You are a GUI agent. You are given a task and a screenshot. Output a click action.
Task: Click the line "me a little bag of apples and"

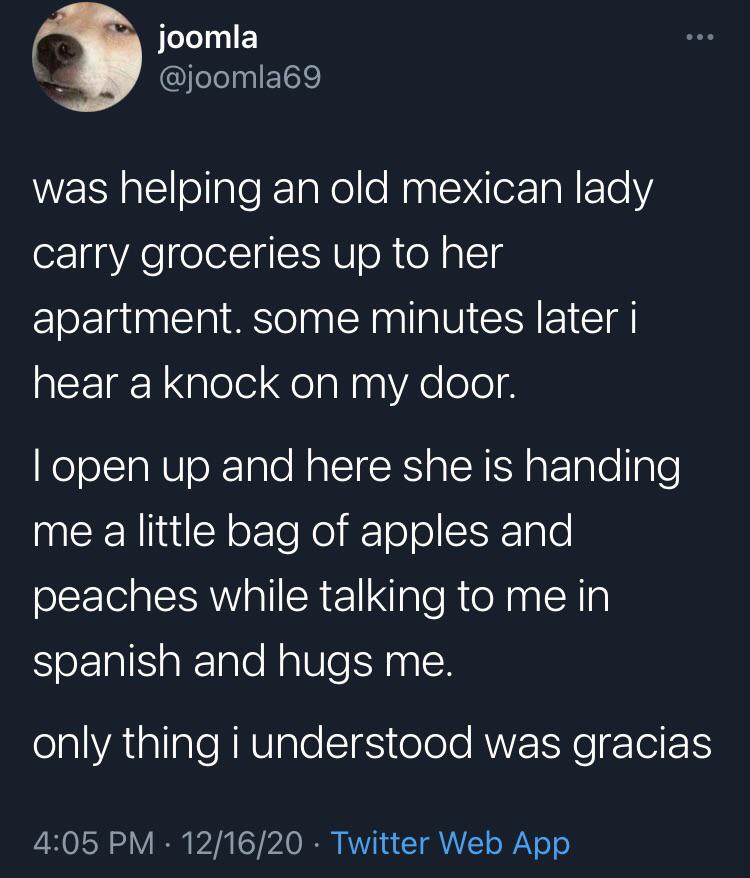[302, 530]
